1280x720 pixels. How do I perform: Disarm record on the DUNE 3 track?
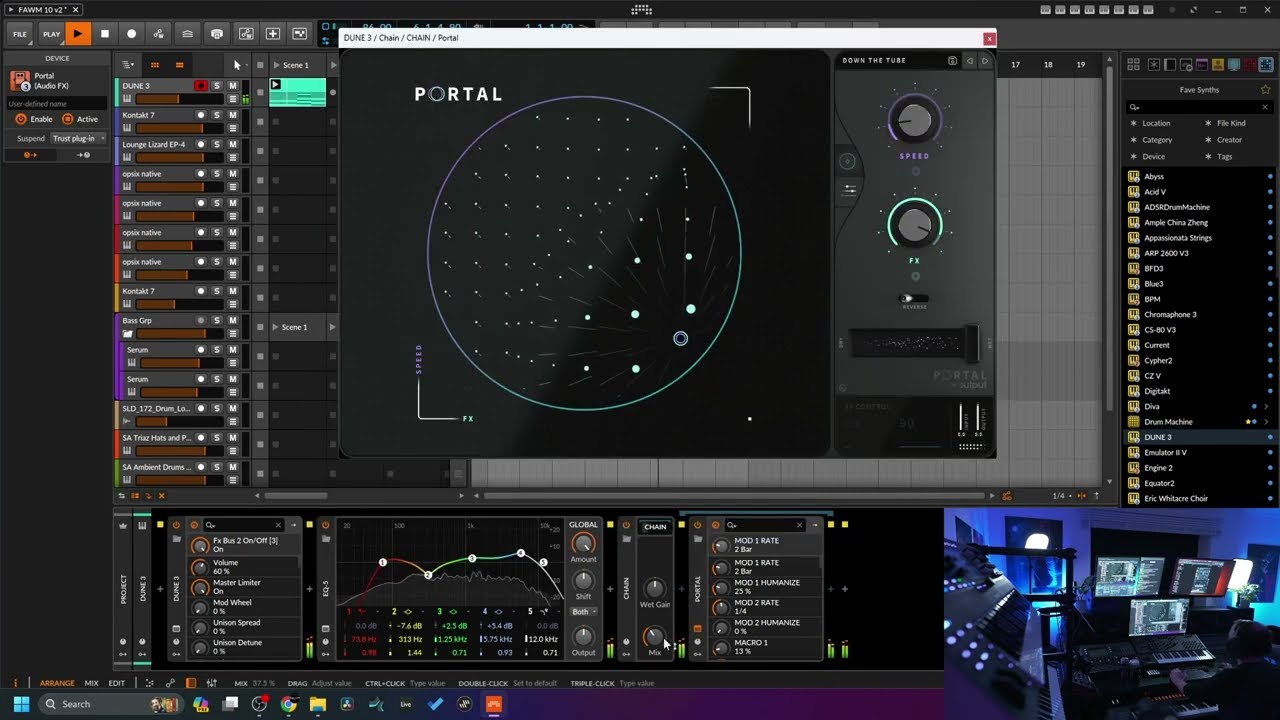(200, 86)
